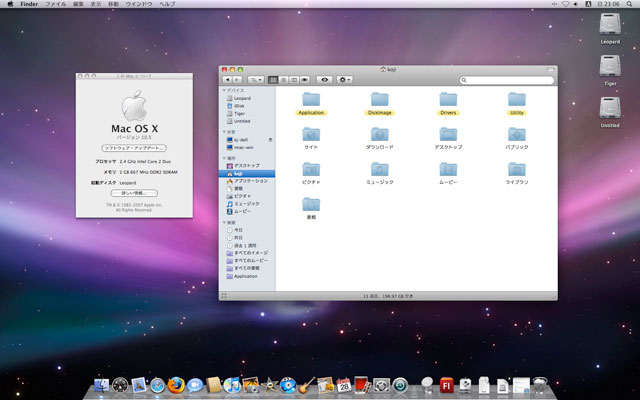
Task: Switch to icon view mode
Action: tap(273, 79)
